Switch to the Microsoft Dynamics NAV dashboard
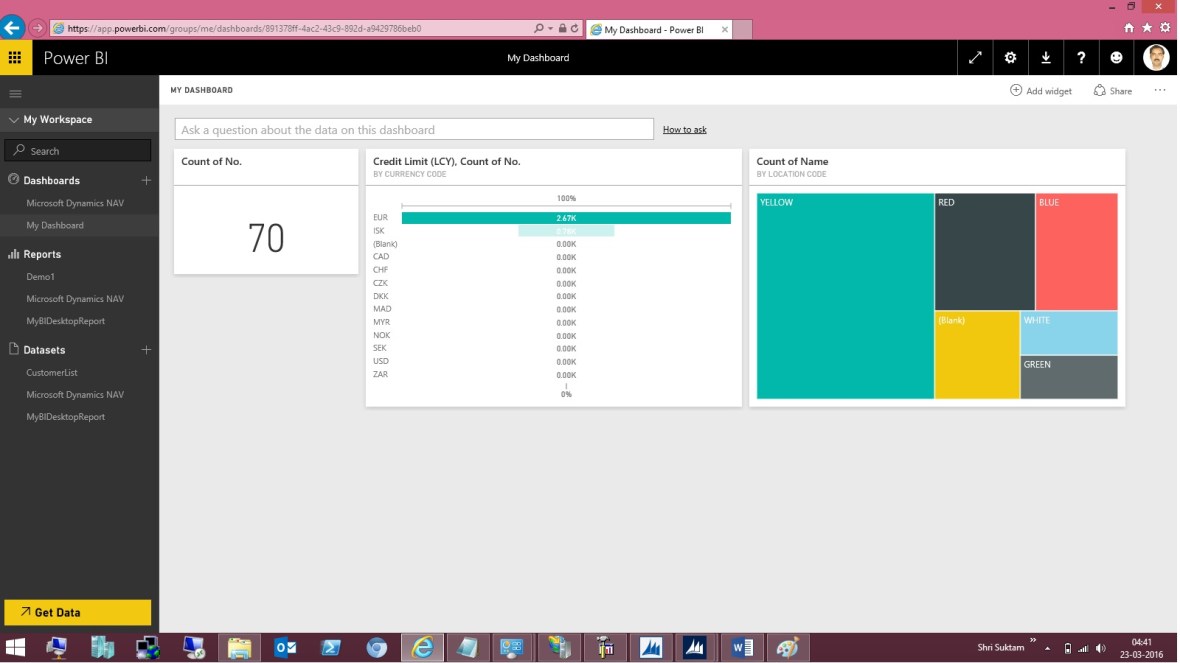Image resolution: width=1180 pixels, height=663 pixels. click(x=76, y=203)
